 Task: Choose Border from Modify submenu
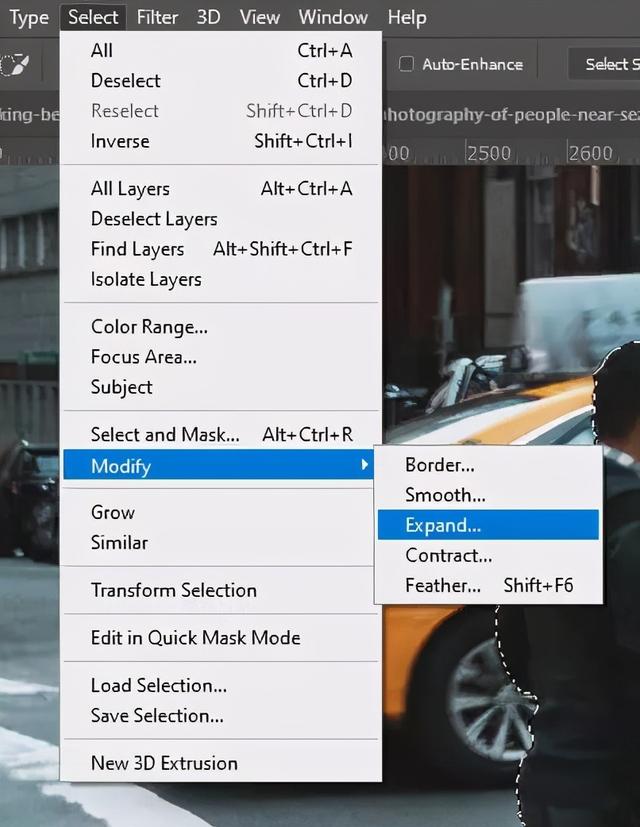click(x=489, y=465)
